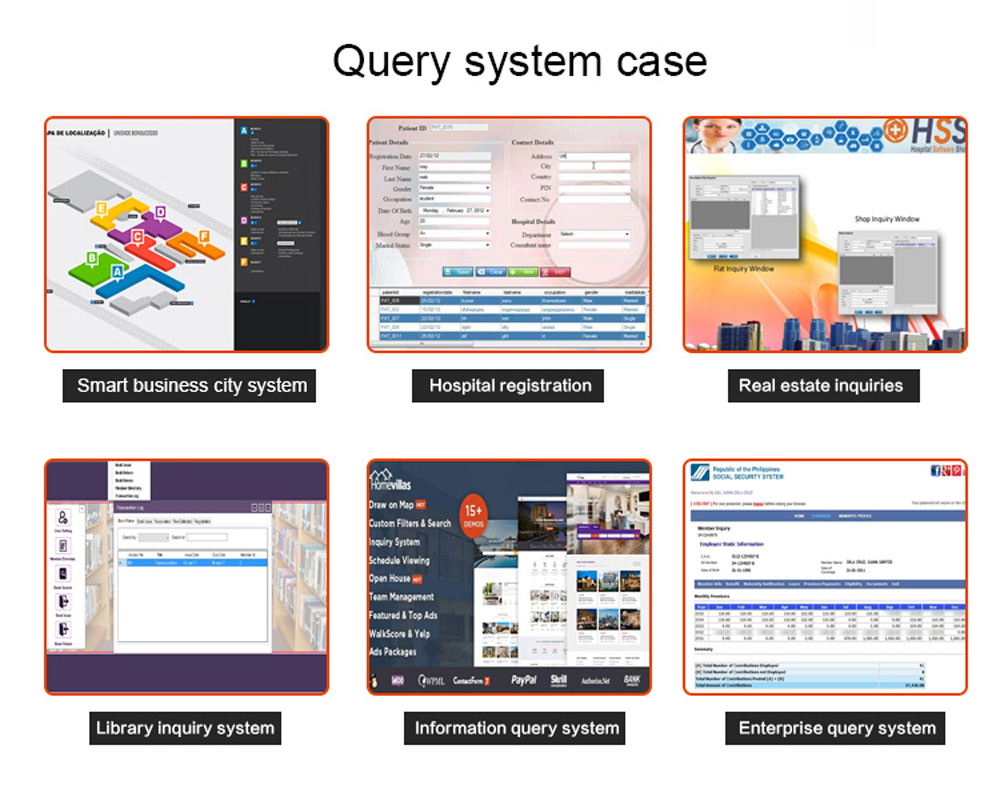
Task: Click the Facebook icon on SSS page
Action: click(x=936, y=470)
